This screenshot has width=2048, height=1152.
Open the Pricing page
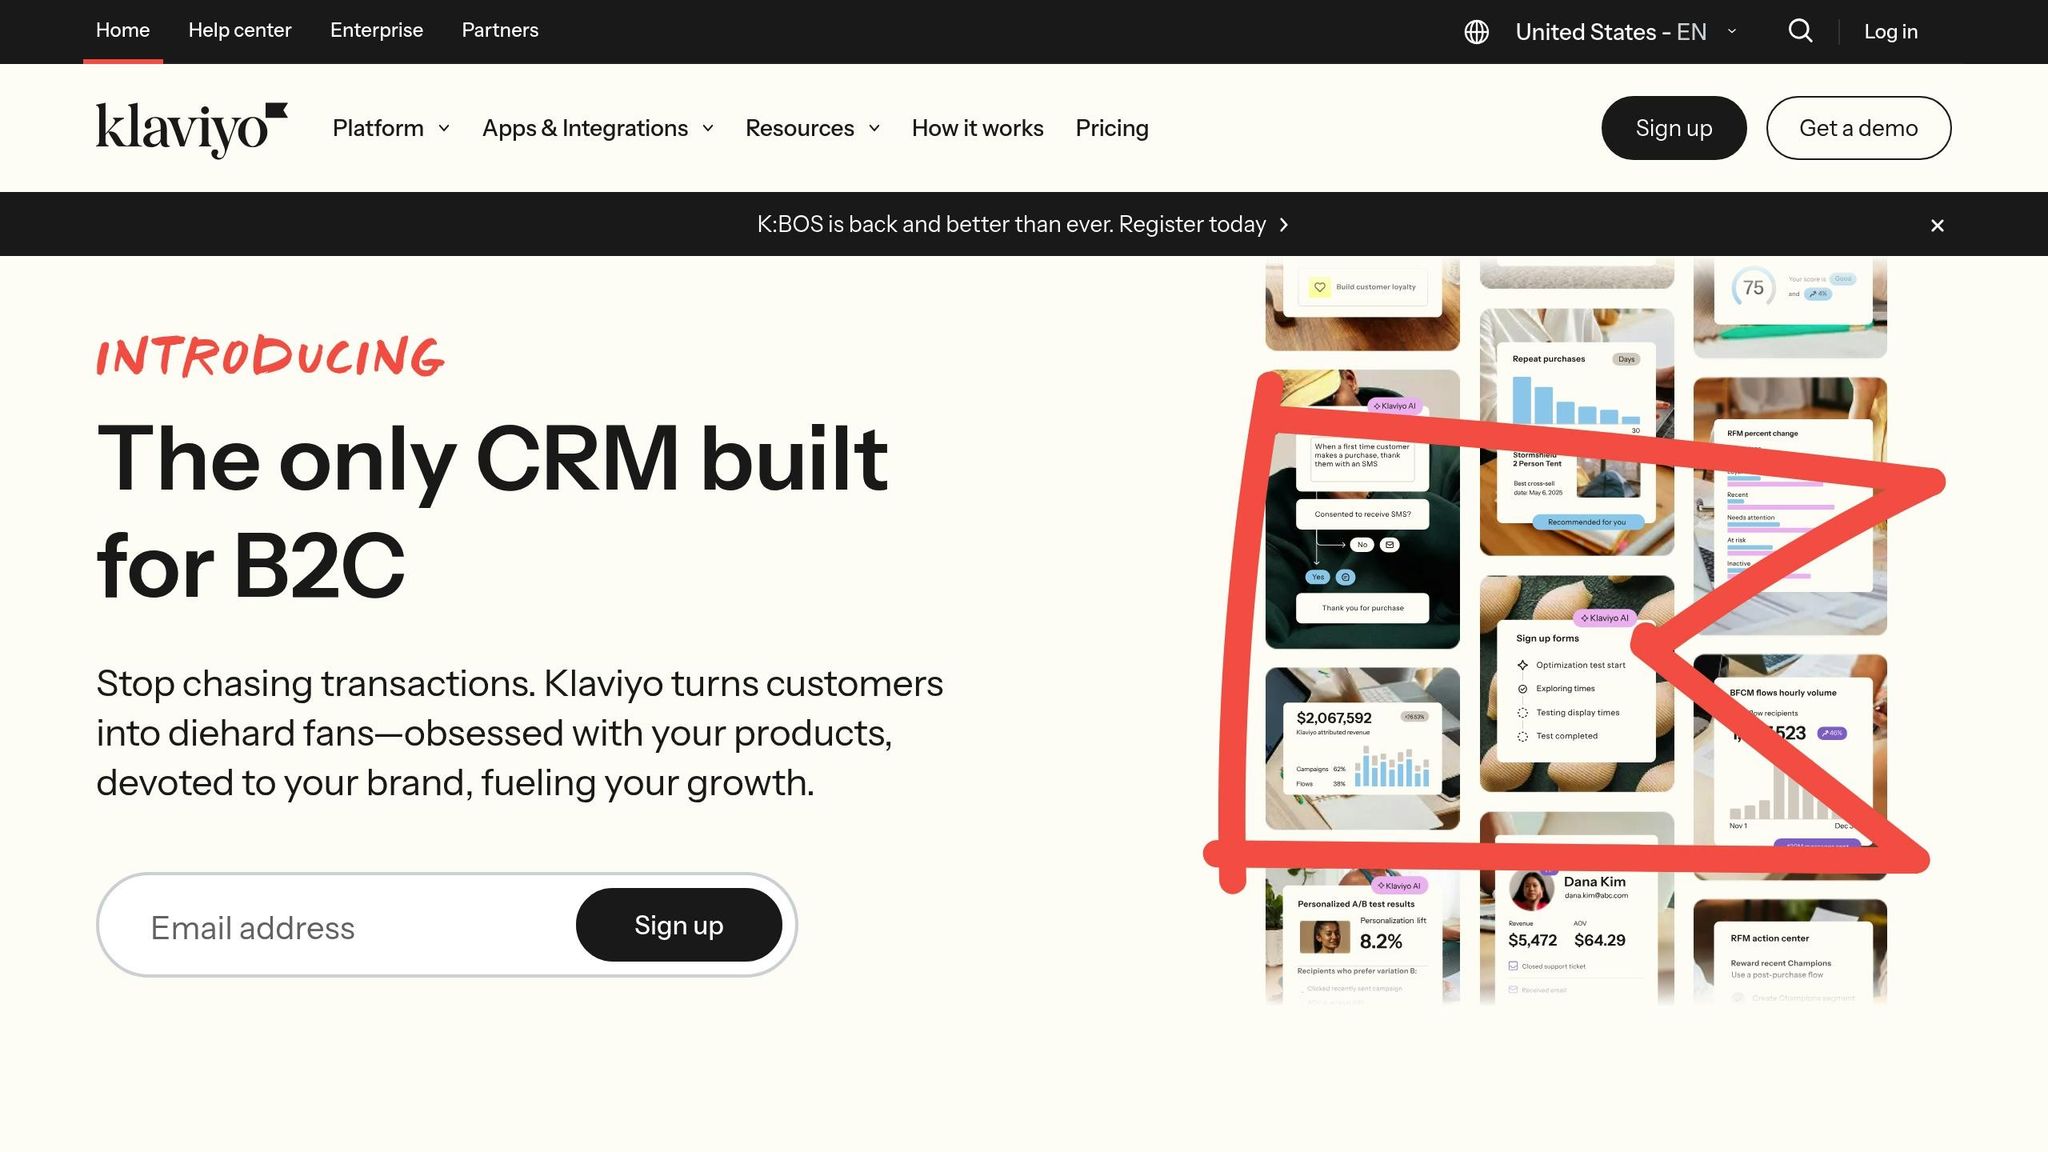click(1112, 128)
